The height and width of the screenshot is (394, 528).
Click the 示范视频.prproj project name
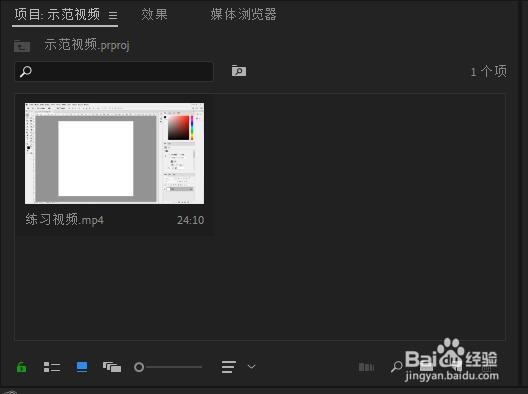pyautogui.click(x=87, y=45)
